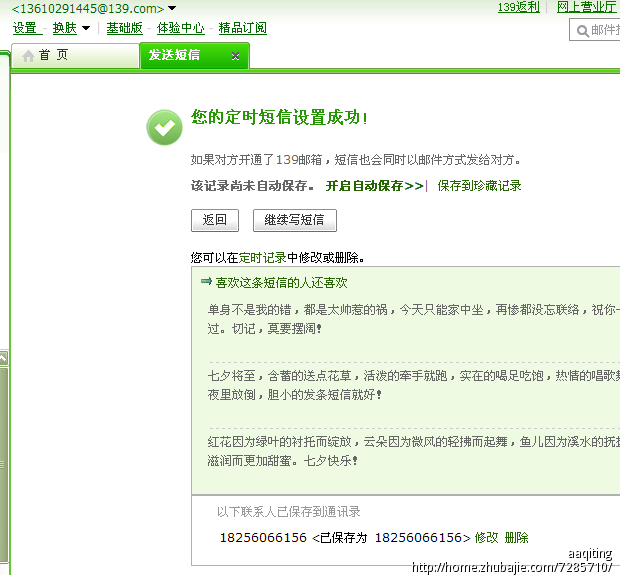Select the 发送短信 tab
This screenshot has width=620, height=575.
195,55
